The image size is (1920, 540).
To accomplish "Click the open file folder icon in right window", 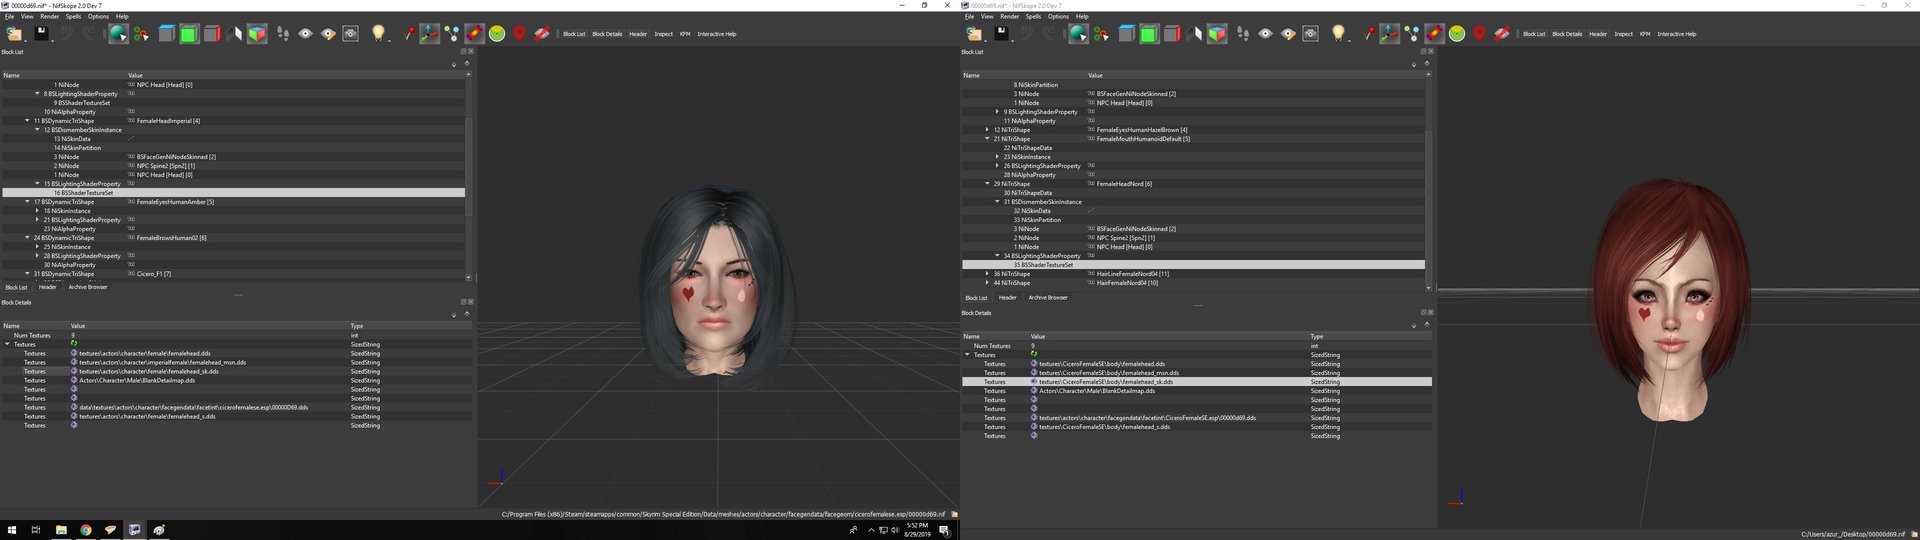I will pos(973,33).
